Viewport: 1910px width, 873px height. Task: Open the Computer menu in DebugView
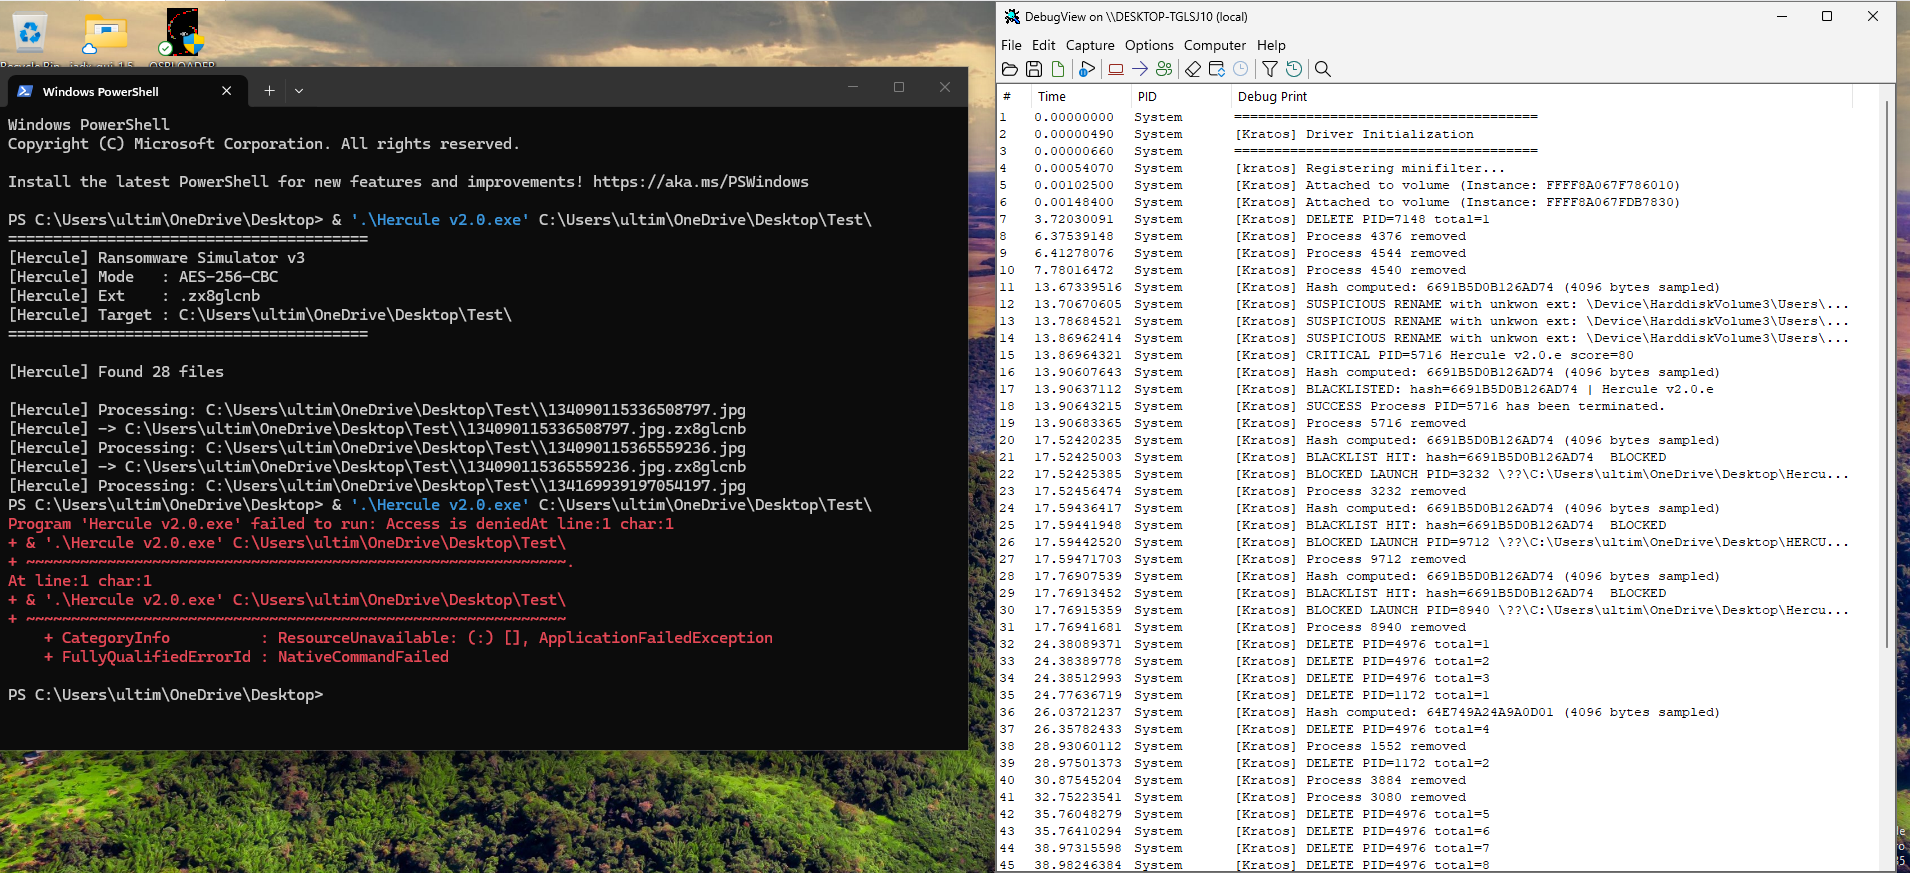coord(1215,45)
